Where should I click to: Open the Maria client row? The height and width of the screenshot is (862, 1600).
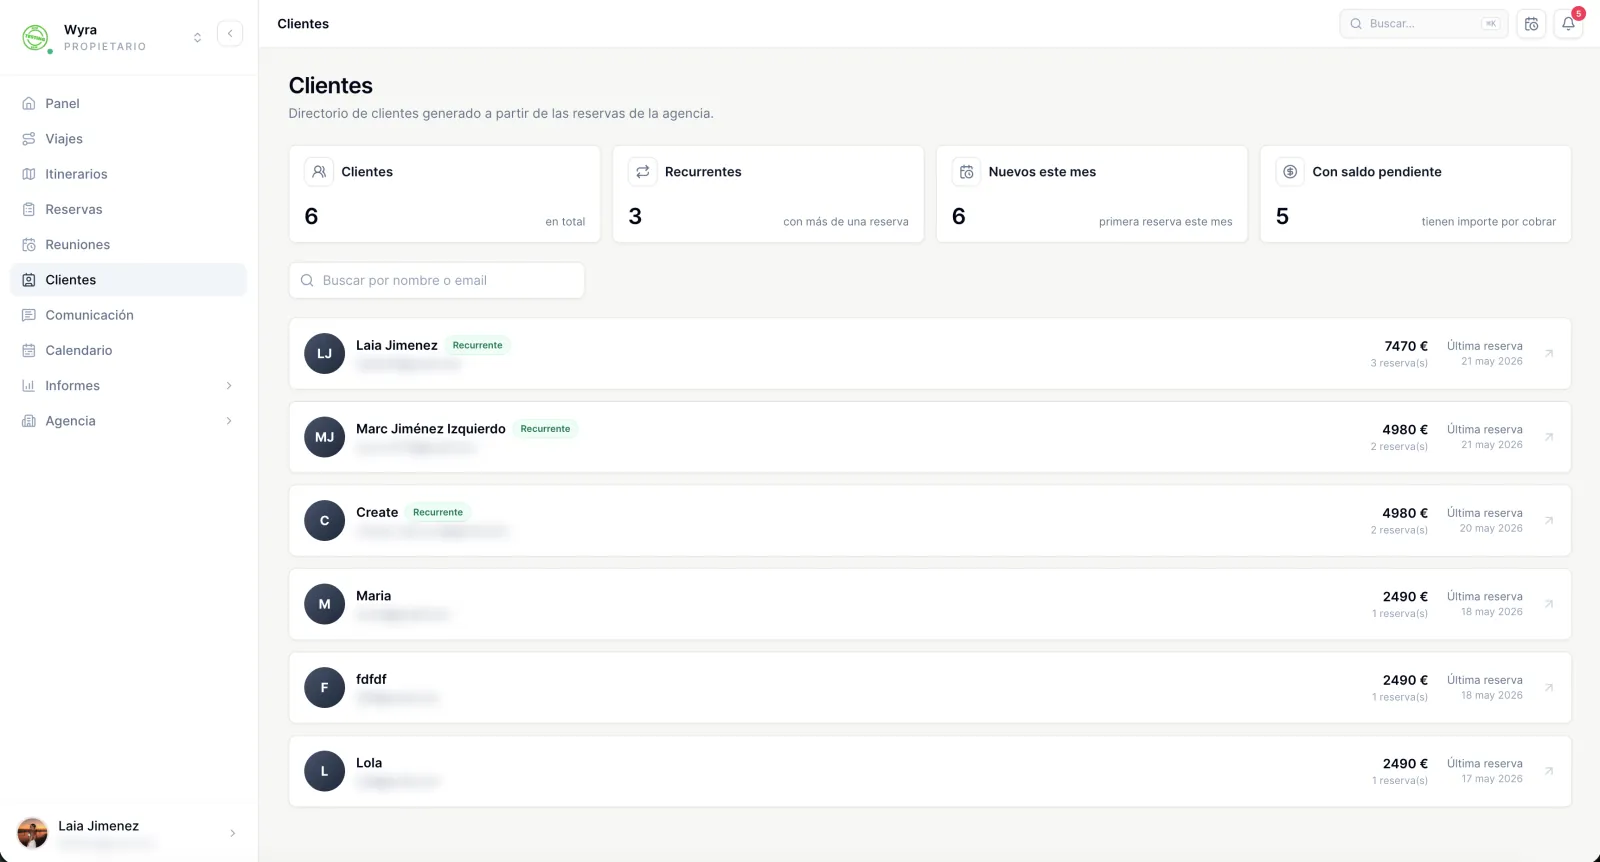click(930, 604)
